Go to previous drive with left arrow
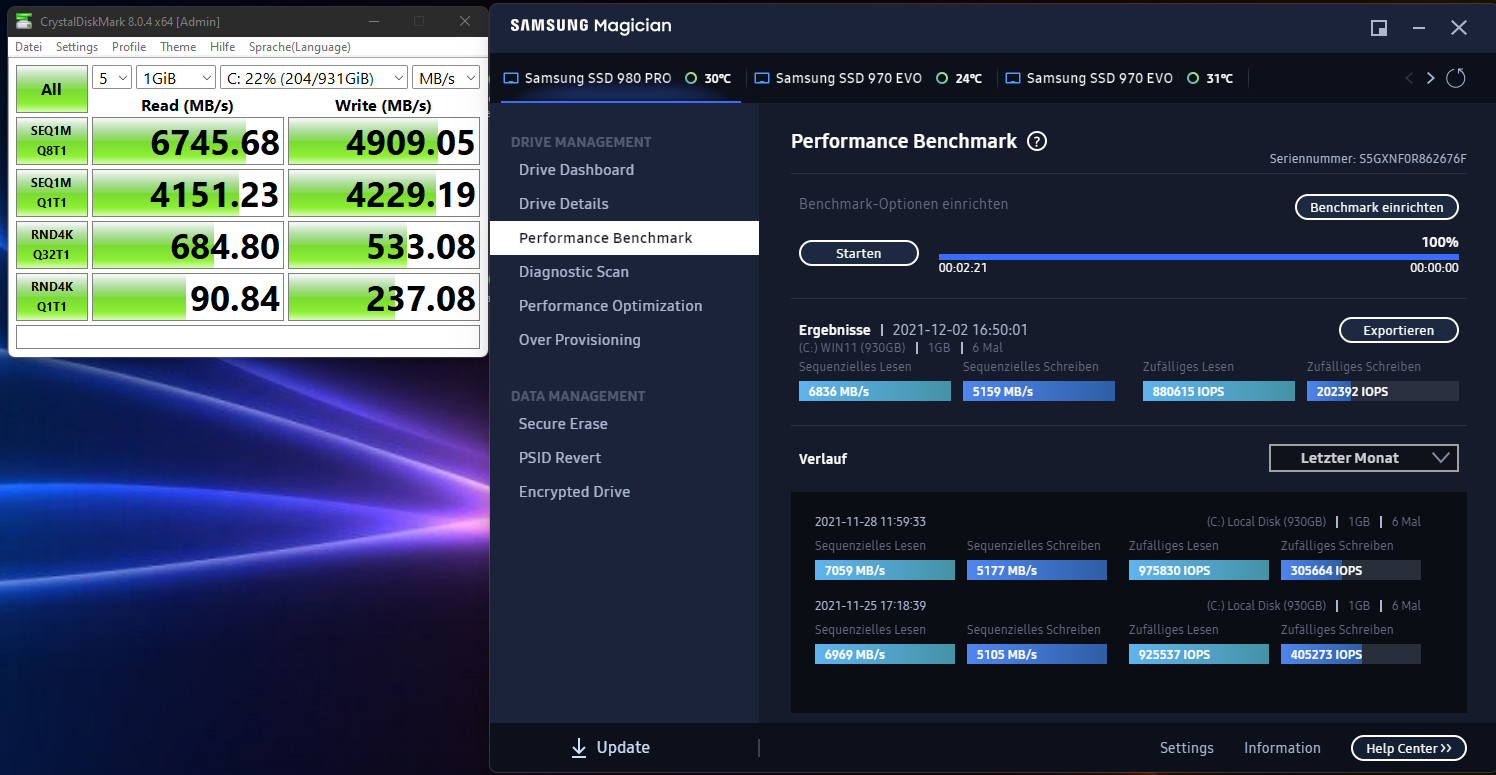The height and width of the screenshot is (775, 1496). 1409,78
